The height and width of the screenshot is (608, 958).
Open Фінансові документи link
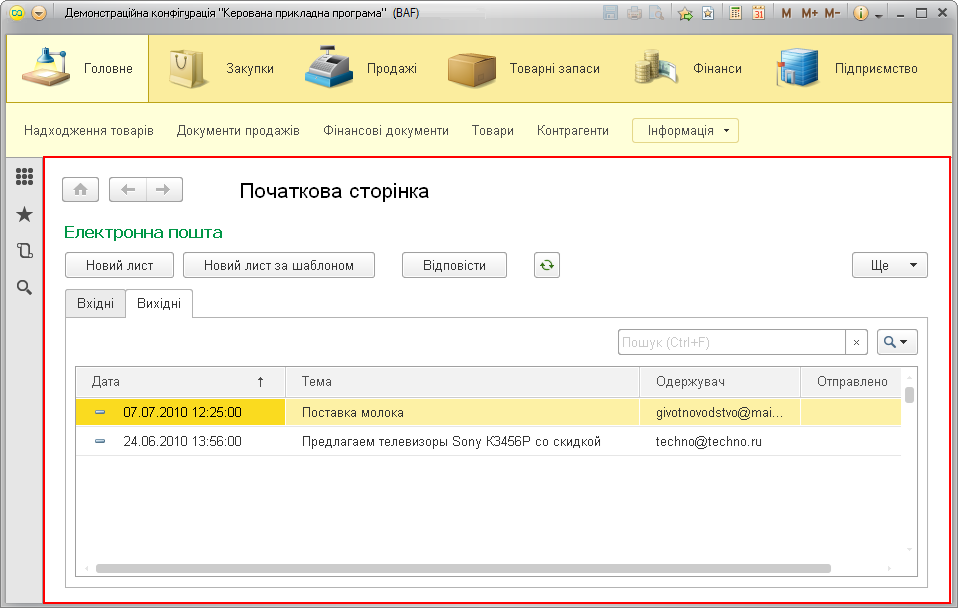pyautogui.click(x=386, y=131)
